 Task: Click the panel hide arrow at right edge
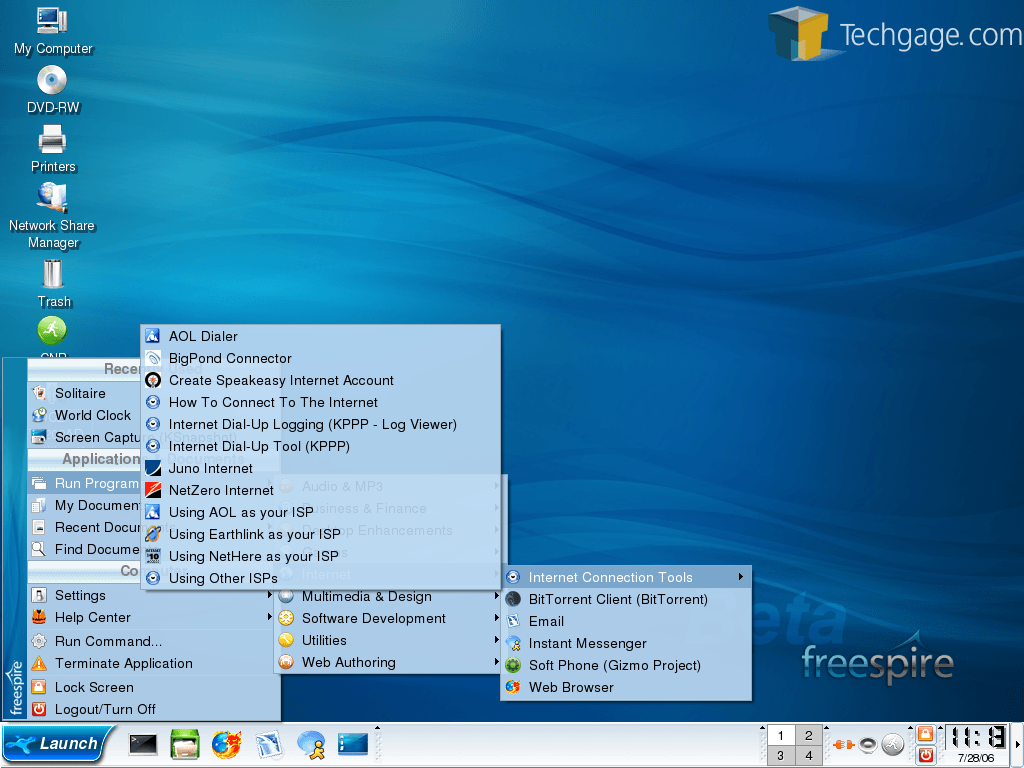click(x=1017, y=744)
